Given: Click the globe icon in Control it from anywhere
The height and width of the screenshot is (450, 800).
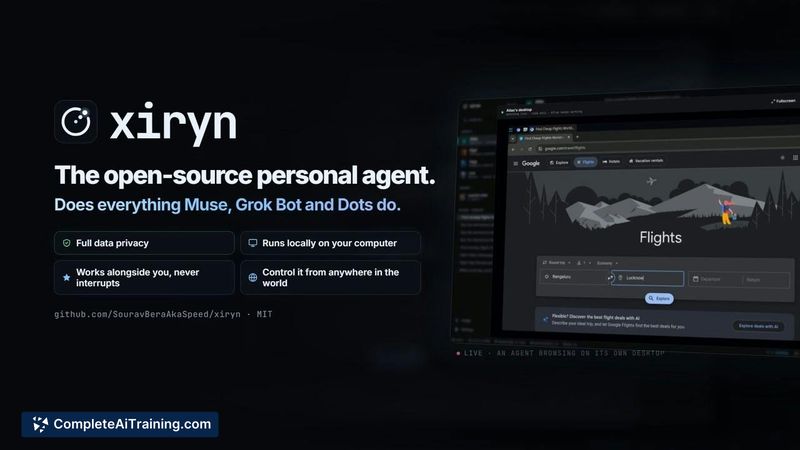Looking at the screenshot, I should pos(253,278).
